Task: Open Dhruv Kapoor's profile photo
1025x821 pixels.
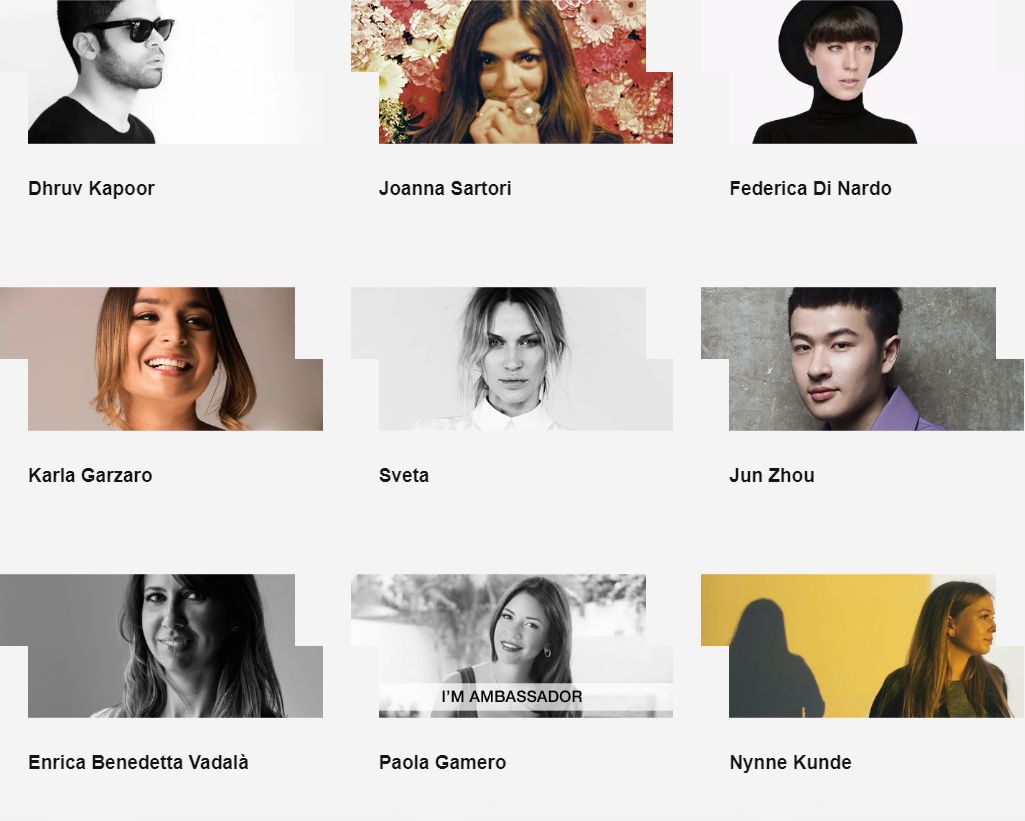Action: pyautogui.click(x=161, y=72)
